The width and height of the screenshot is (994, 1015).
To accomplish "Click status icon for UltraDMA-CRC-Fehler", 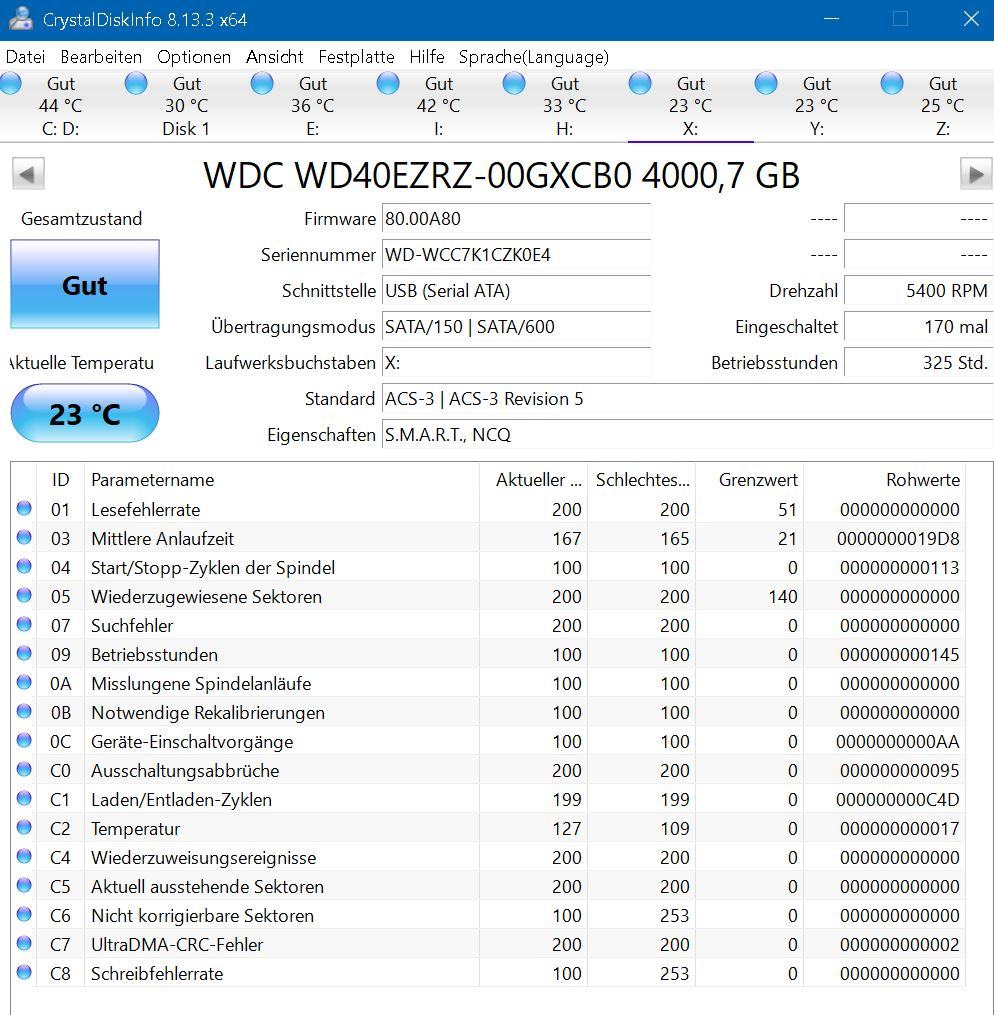I will 24,943.
